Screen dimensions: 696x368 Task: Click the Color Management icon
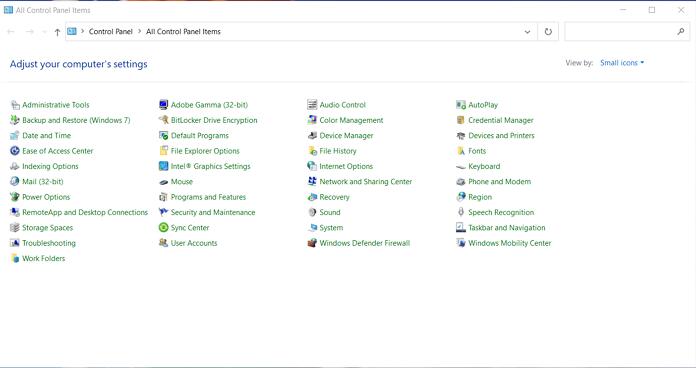(x=312, y=120)
